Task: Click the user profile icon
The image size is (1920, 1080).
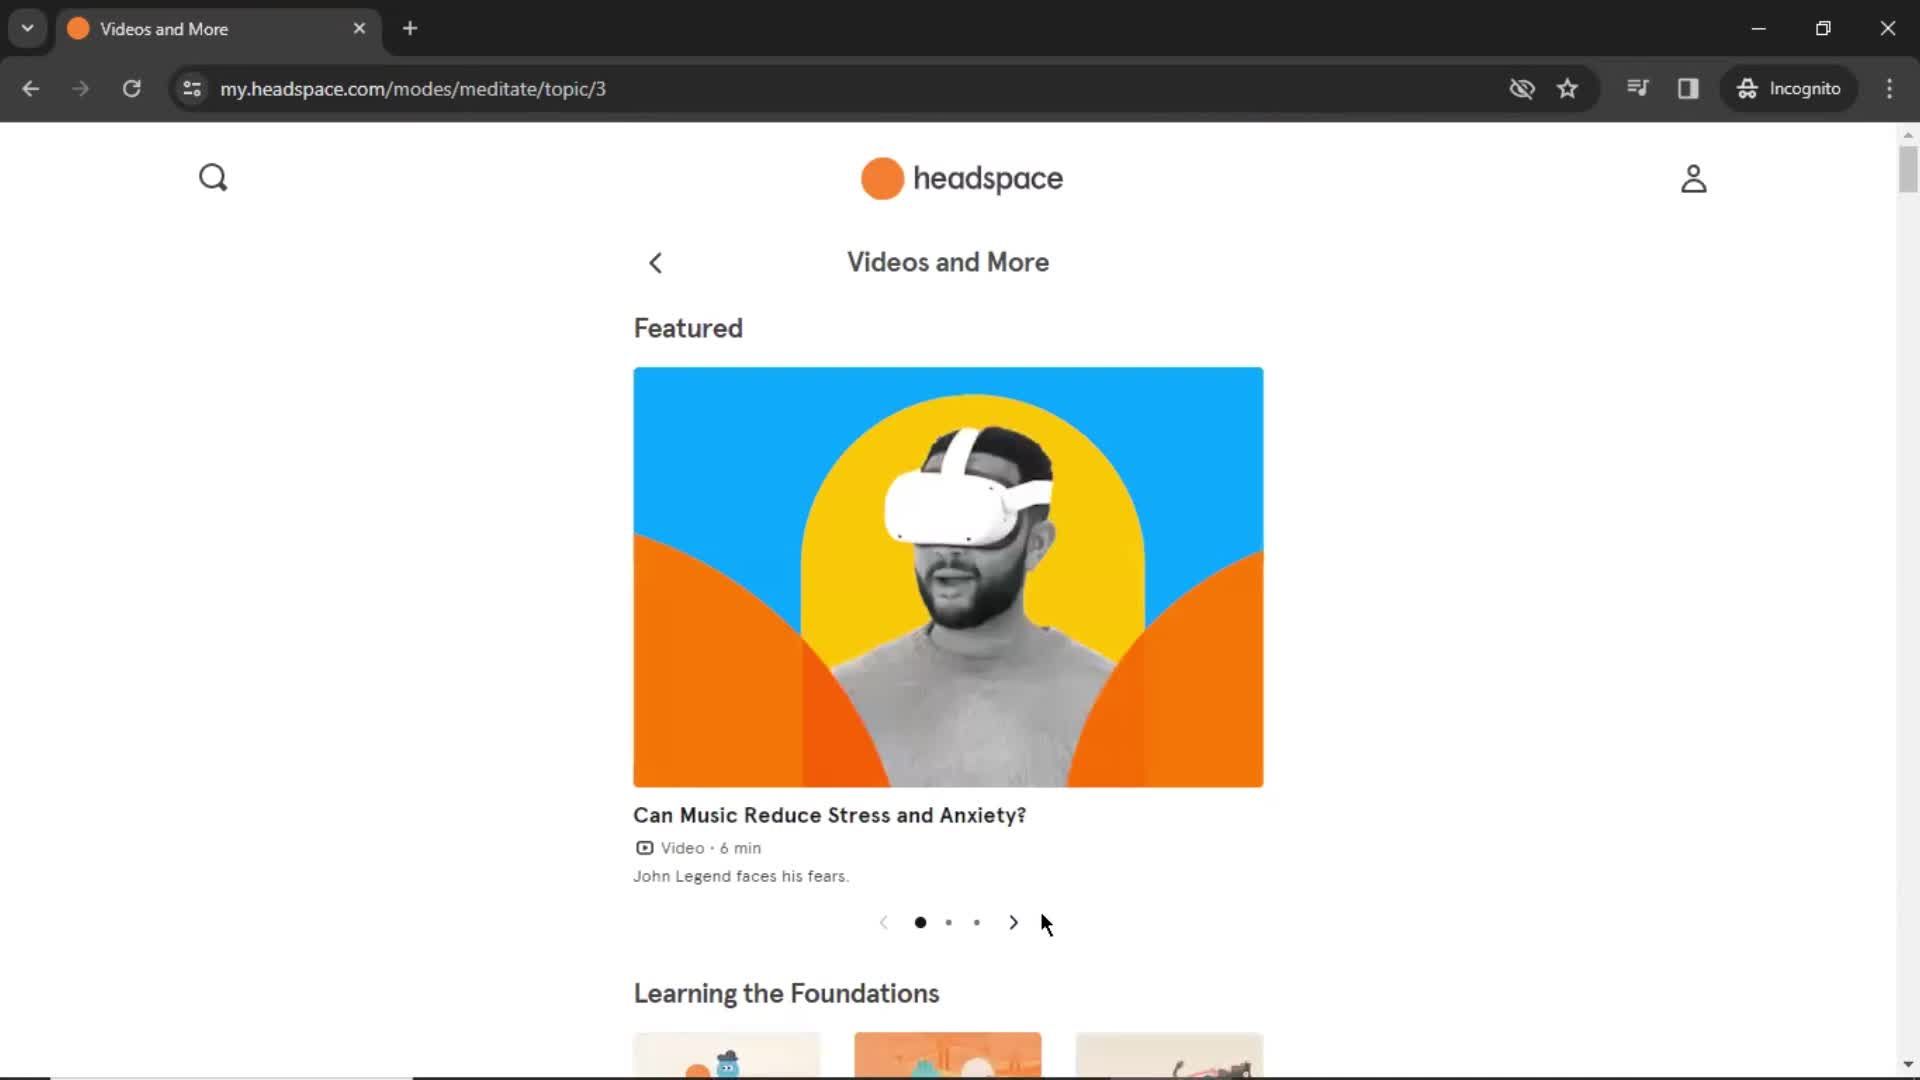Action: 1693,178
